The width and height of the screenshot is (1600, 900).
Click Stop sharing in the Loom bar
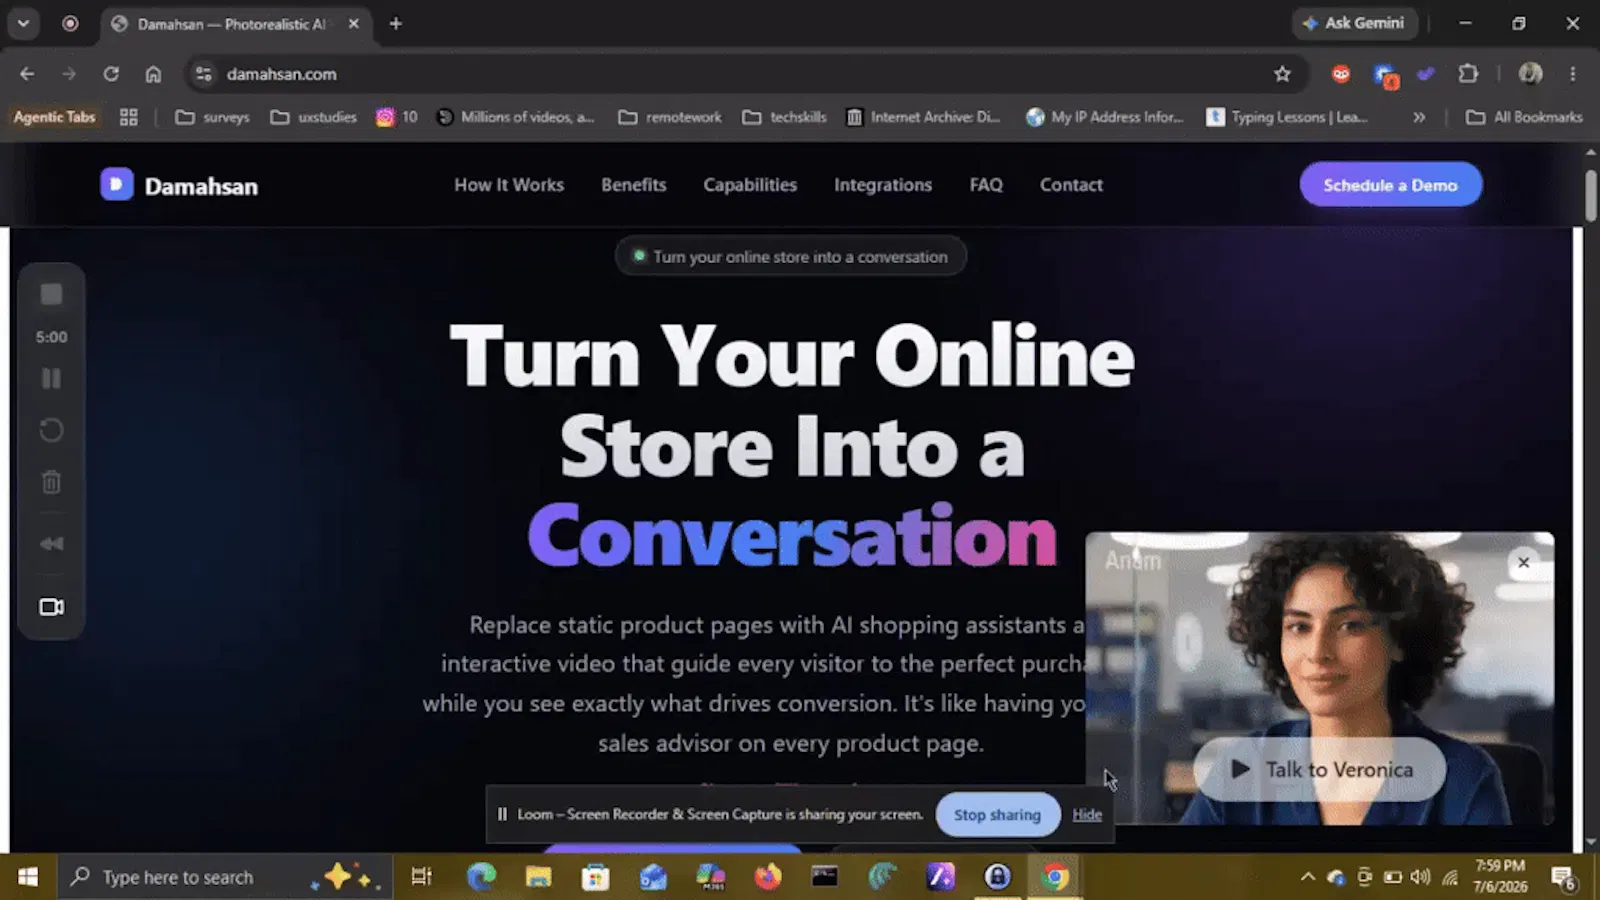(x=997, y=815)
